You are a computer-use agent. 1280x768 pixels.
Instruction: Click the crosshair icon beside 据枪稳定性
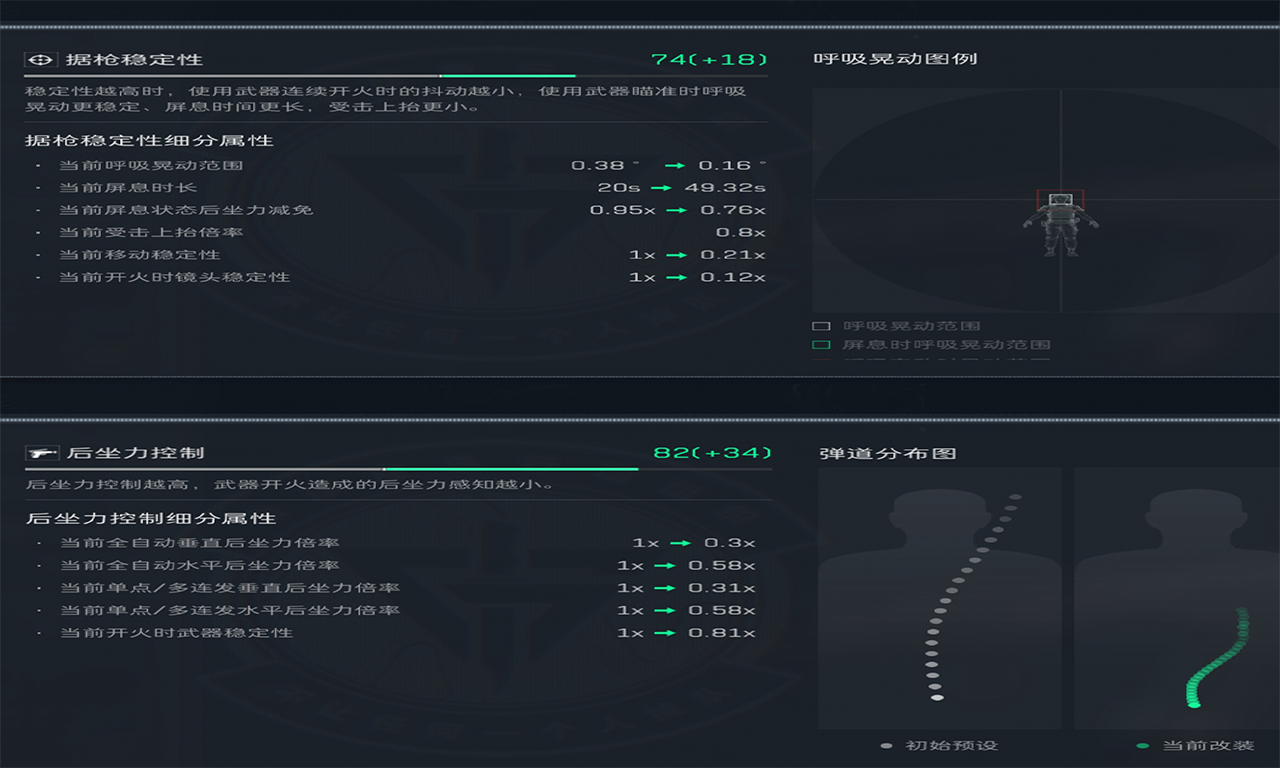coord(43,60)
